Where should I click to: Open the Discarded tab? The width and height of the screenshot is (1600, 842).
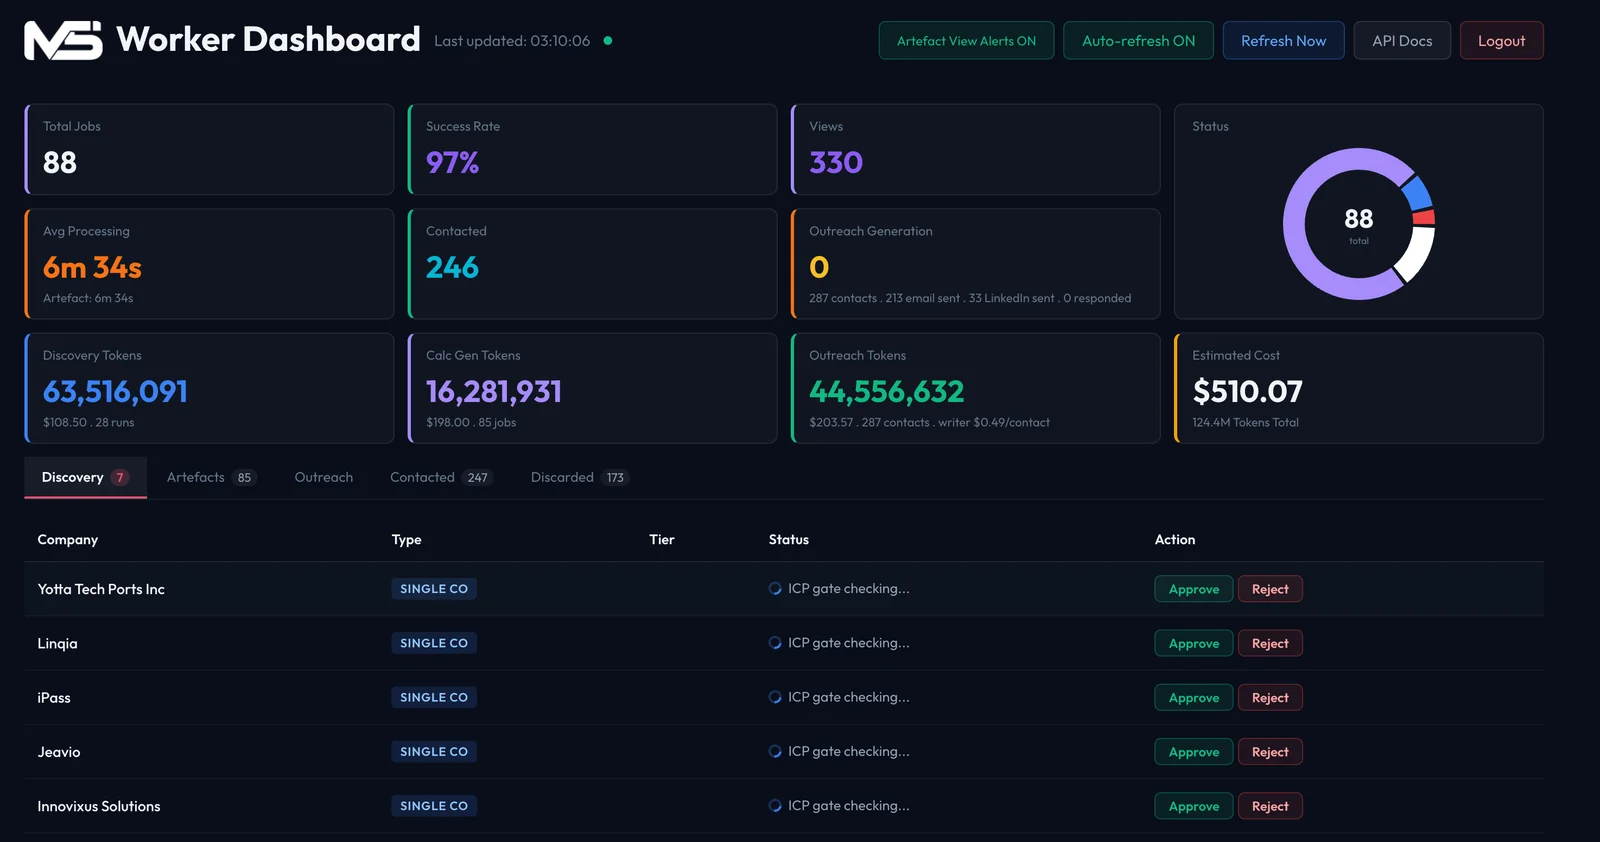[579, 478]
